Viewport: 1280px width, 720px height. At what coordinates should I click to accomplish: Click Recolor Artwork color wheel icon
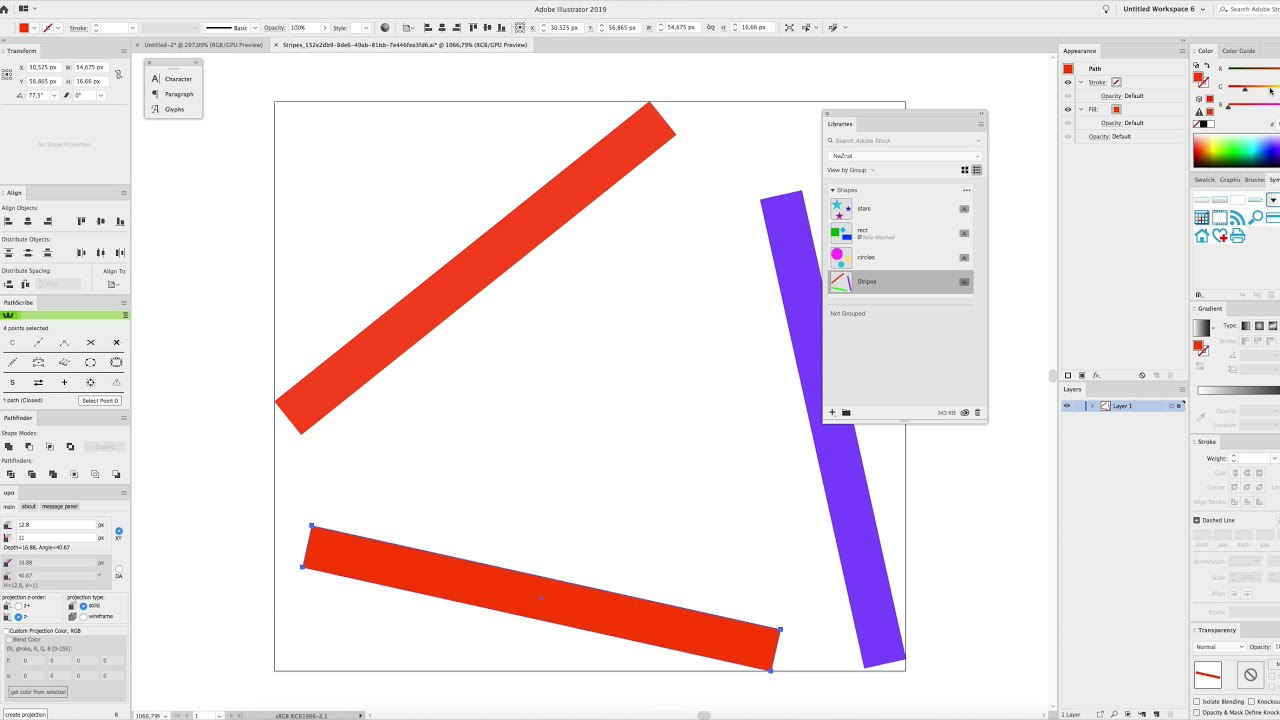coord(385,27)
